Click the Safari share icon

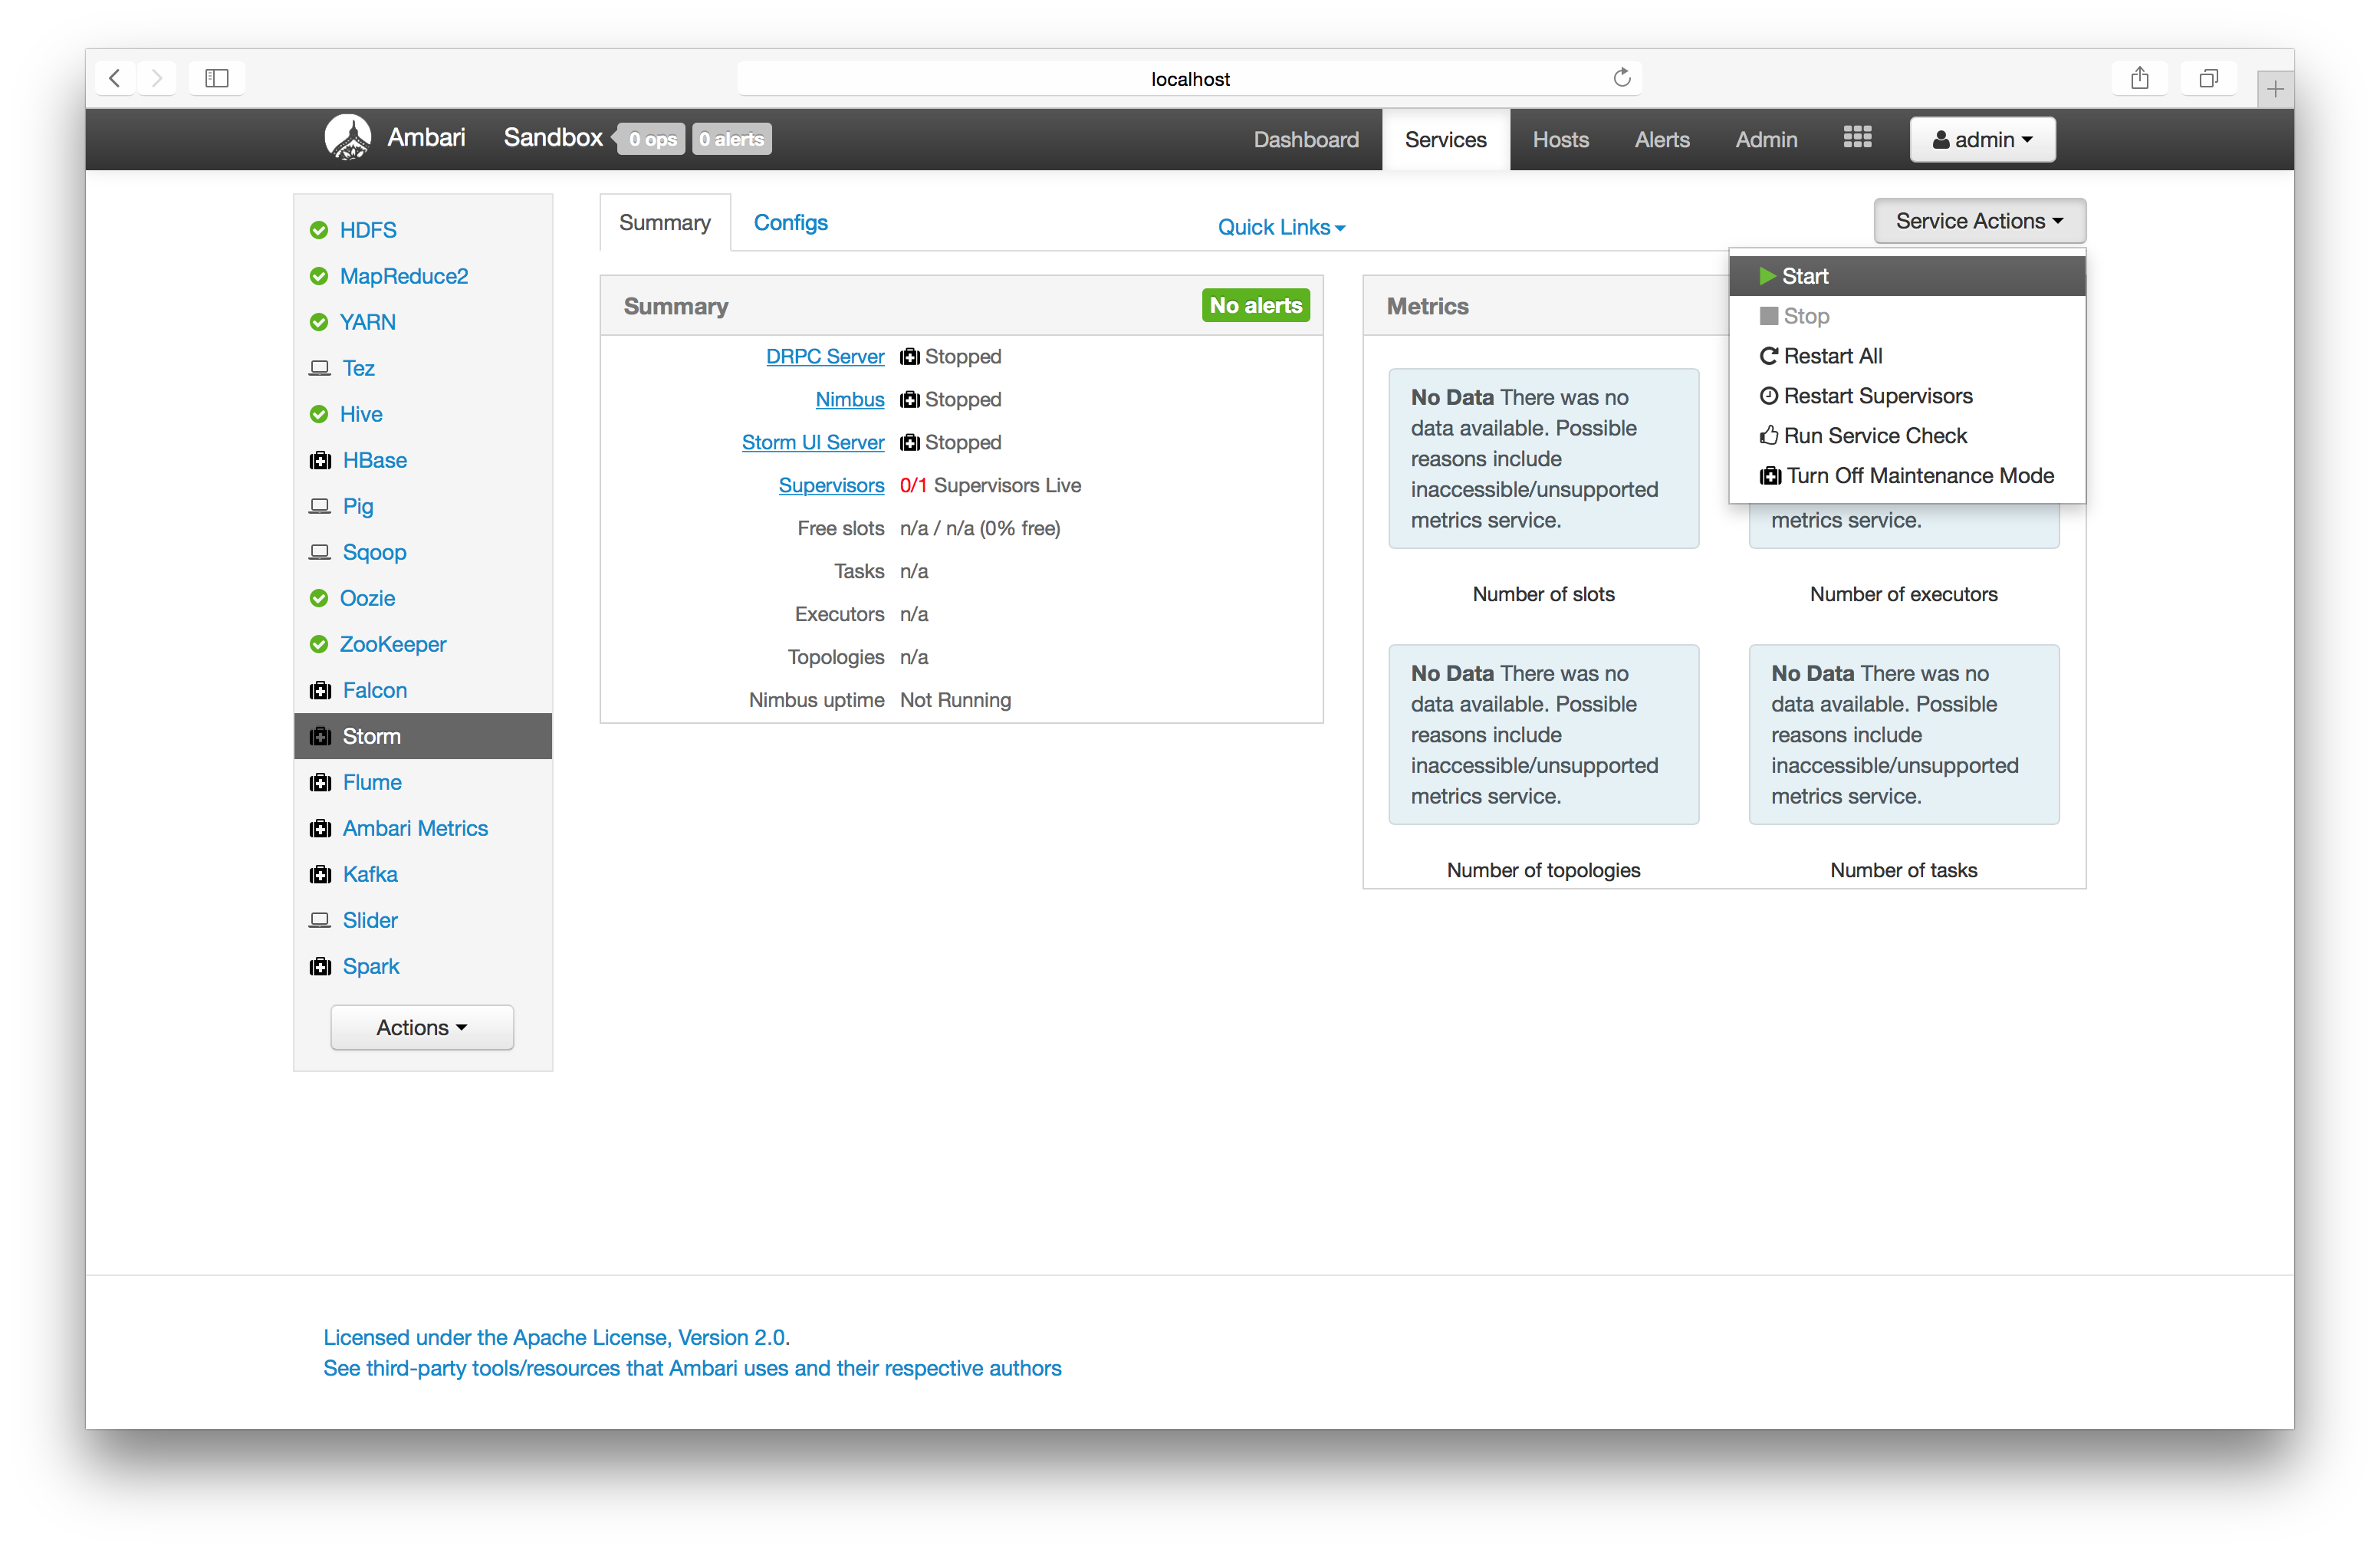[2139, 78]
